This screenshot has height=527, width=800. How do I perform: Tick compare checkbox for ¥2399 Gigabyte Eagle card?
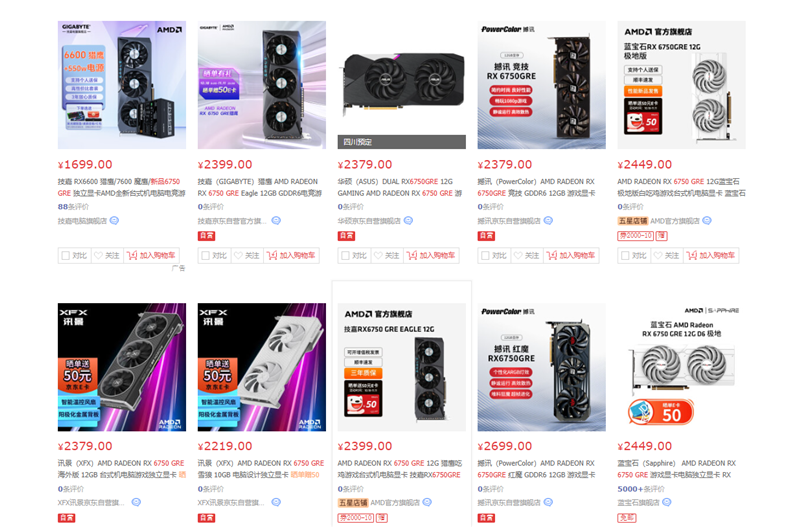(x=205, y=256)
